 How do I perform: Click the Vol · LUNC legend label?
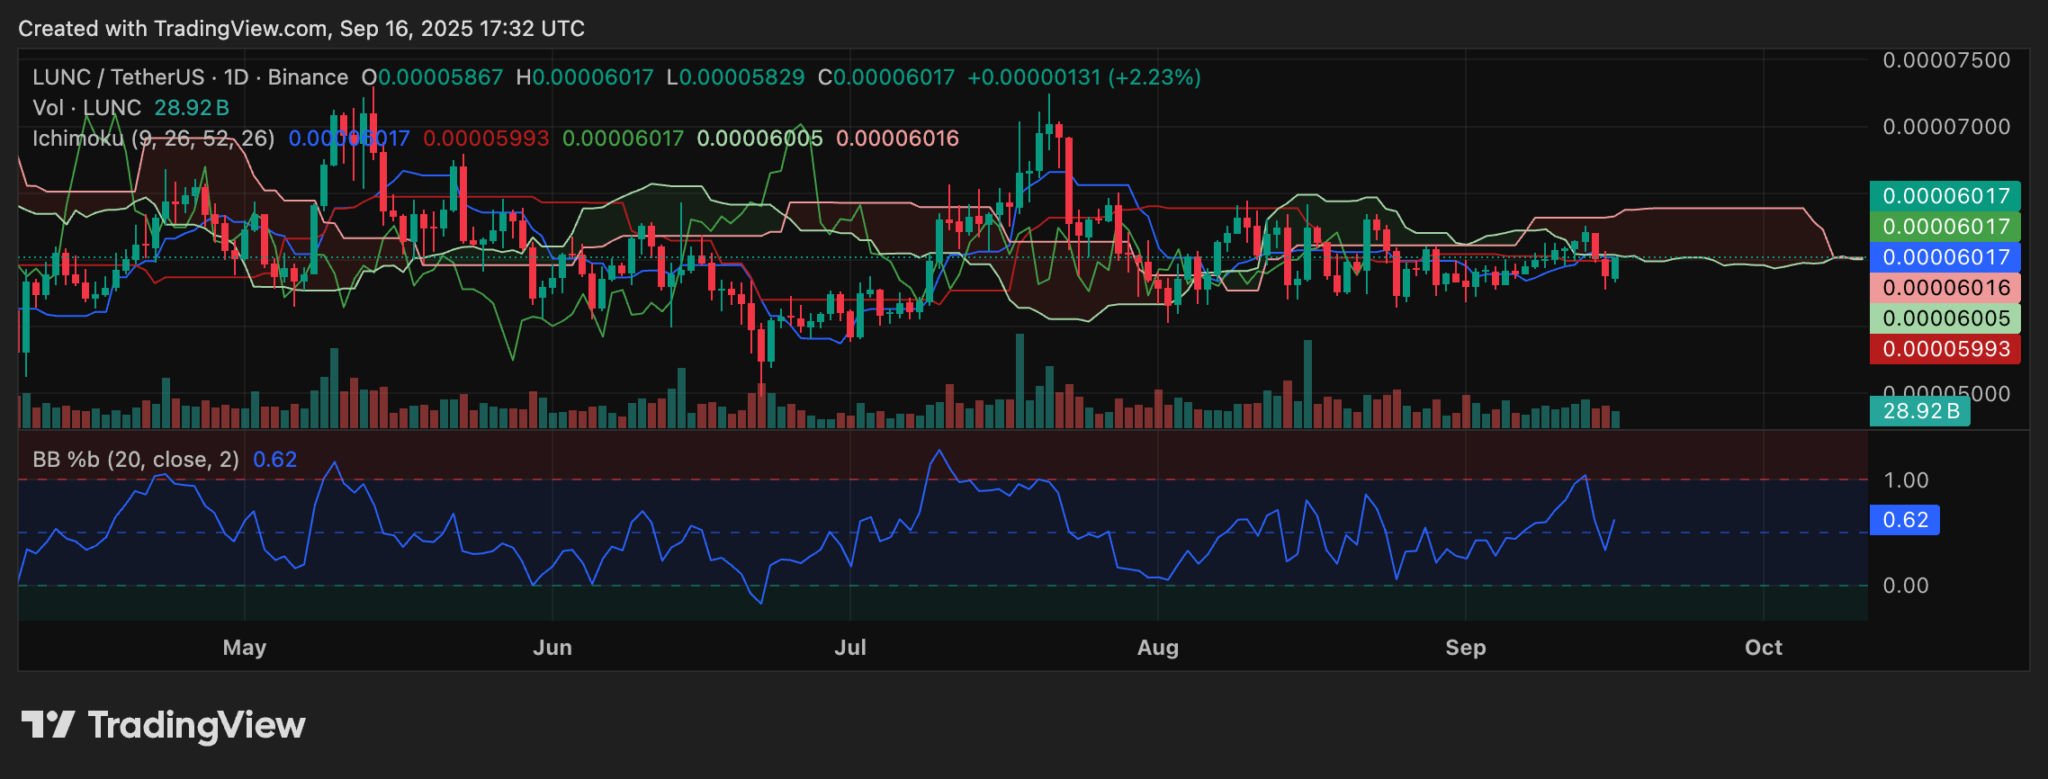point(87,107)
